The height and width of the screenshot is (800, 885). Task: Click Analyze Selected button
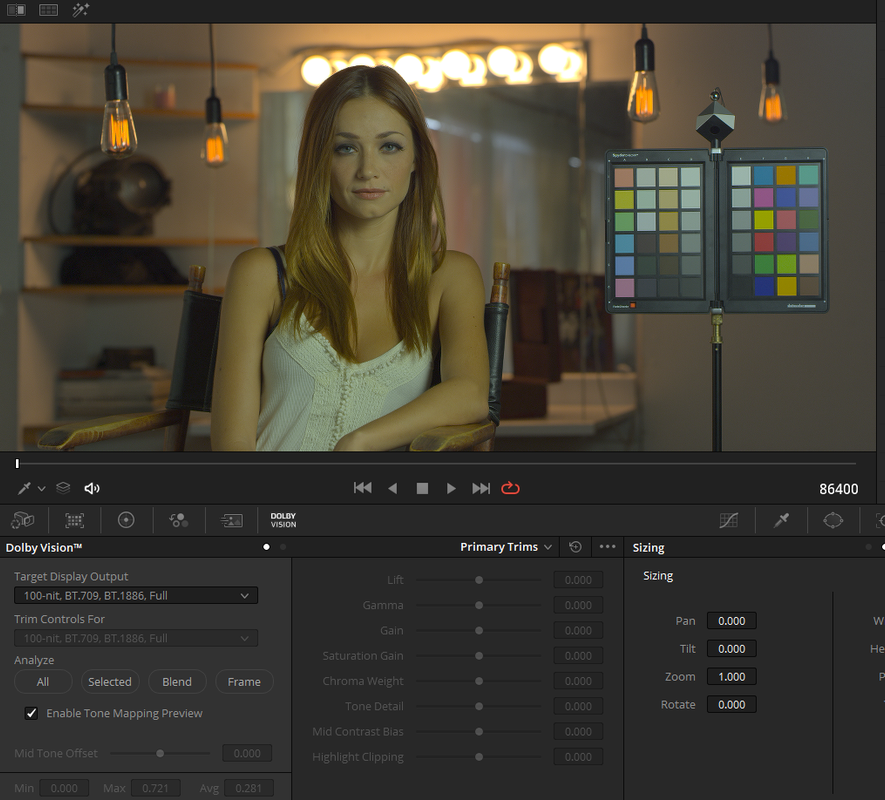click(109, 682)
